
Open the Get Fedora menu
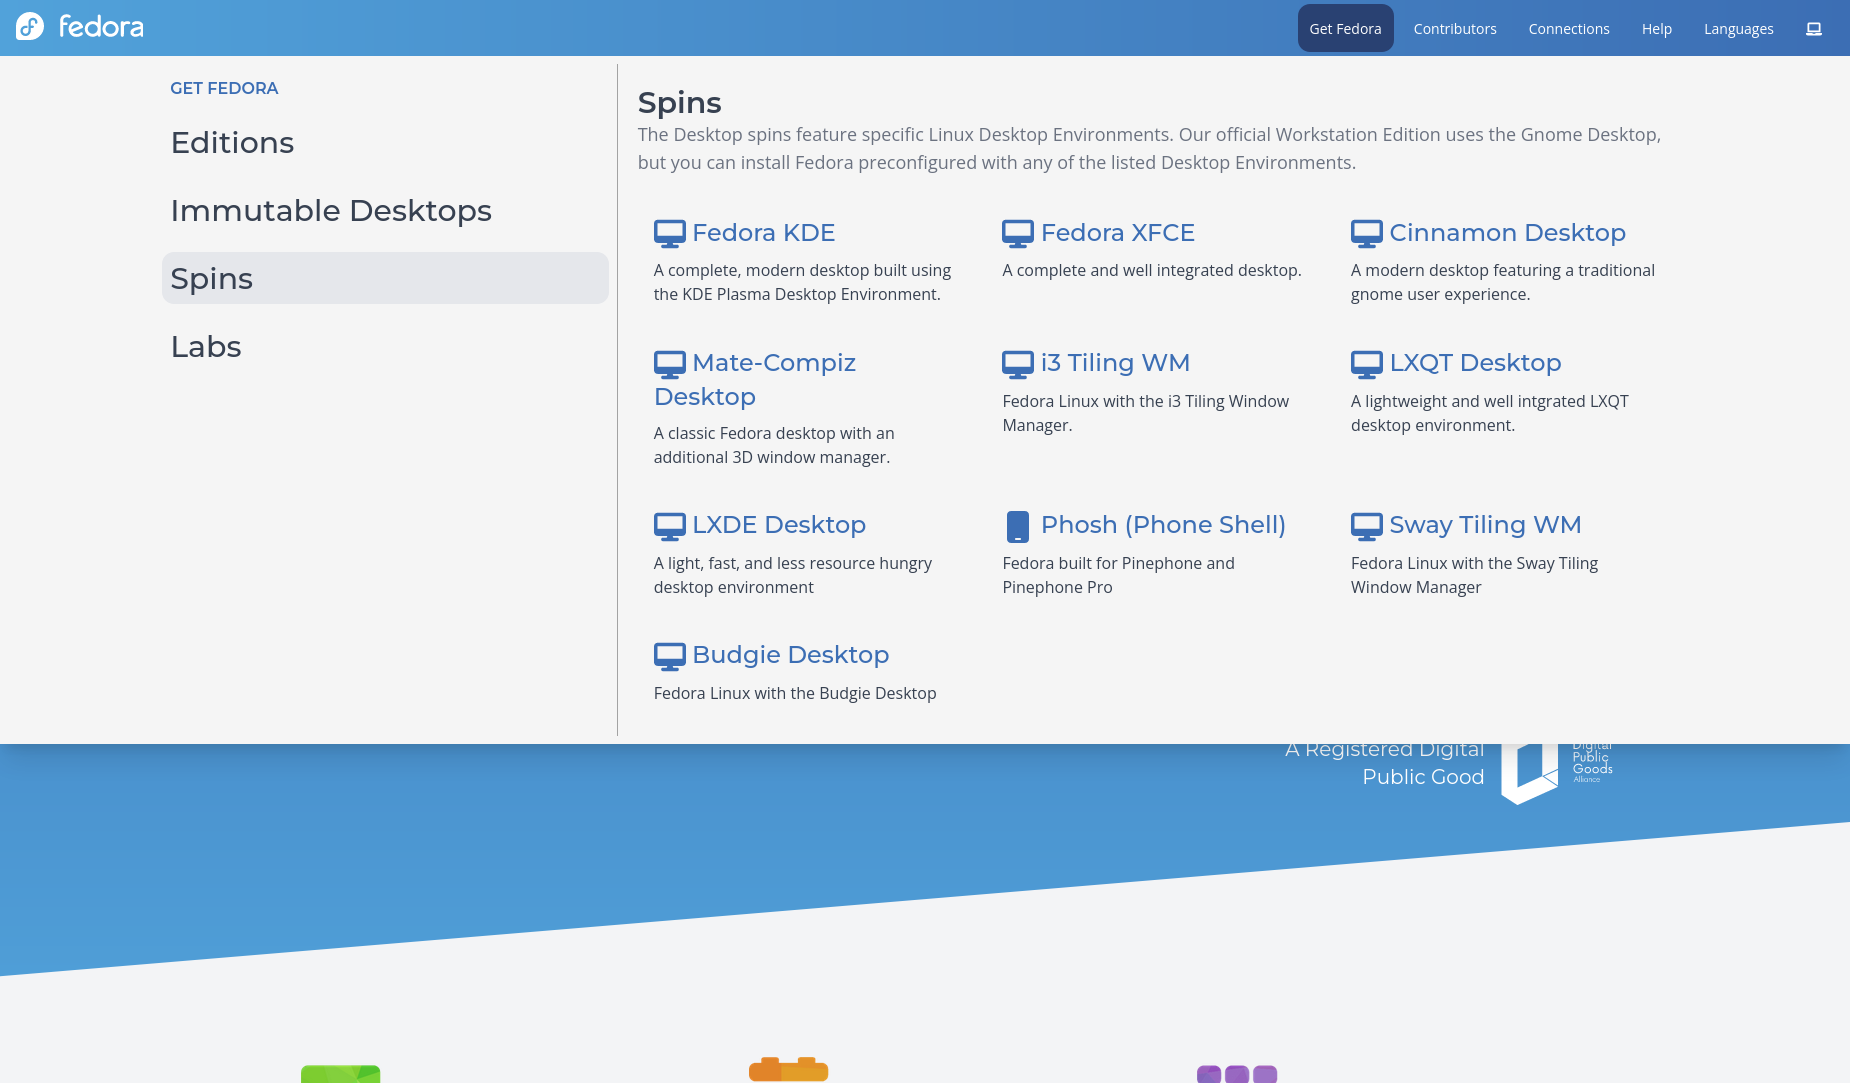click(x=1346, y=29)
